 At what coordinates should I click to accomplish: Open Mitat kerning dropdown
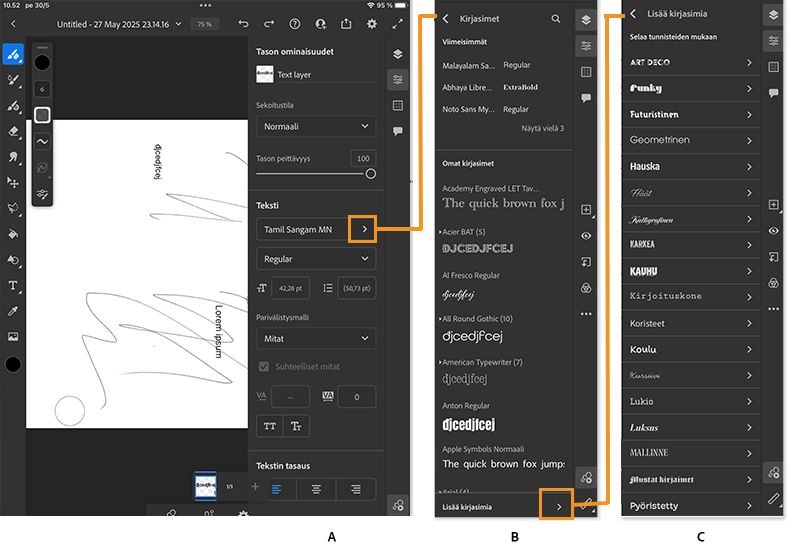[316, 338]
